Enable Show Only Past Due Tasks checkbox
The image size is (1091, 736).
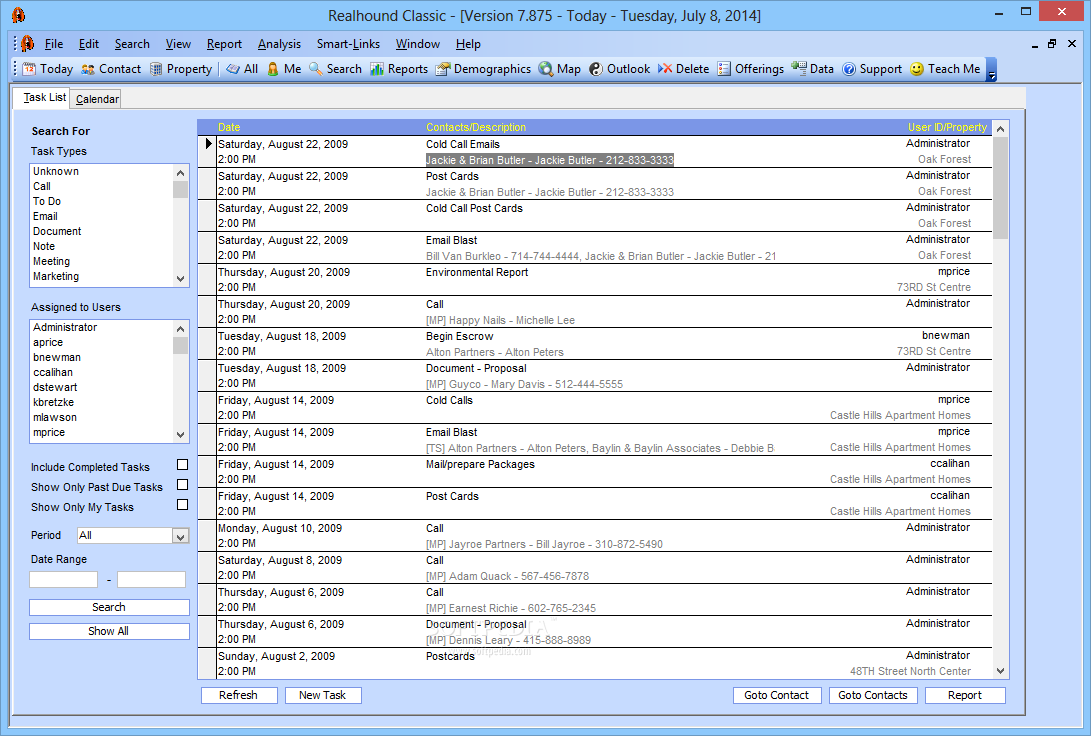(182, 485)
